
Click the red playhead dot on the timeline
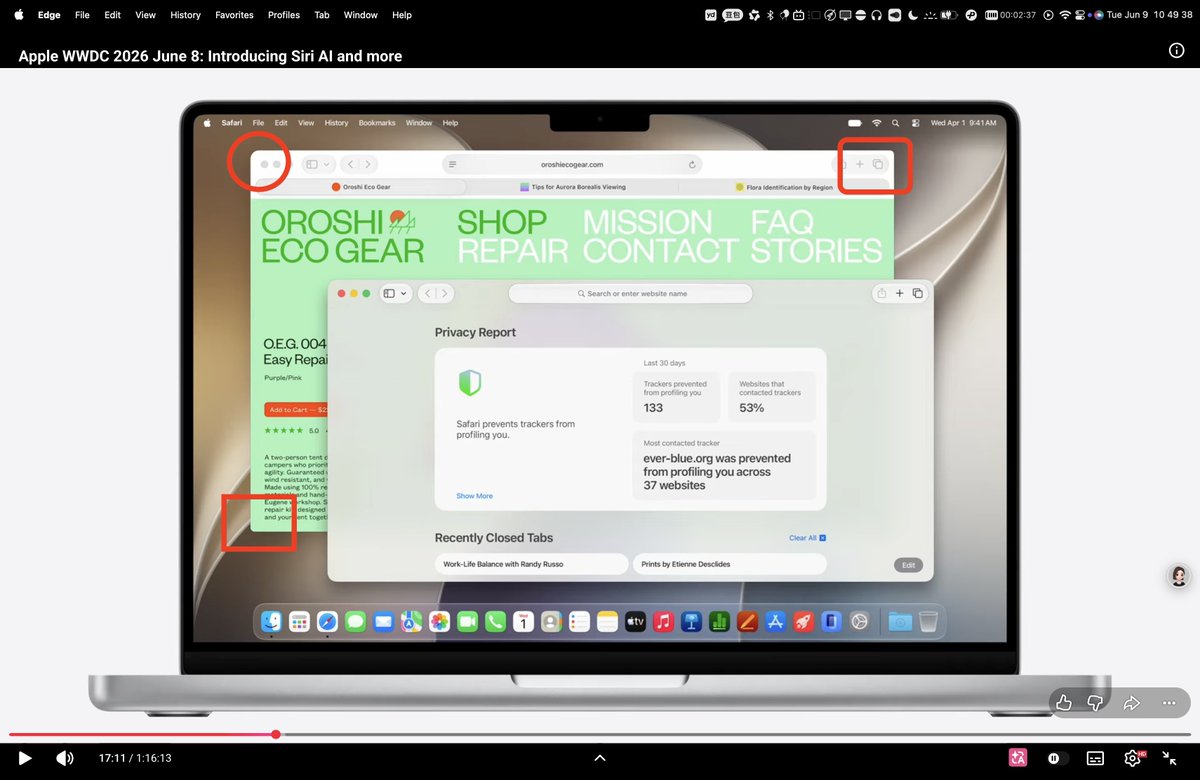tap(276, 734)
